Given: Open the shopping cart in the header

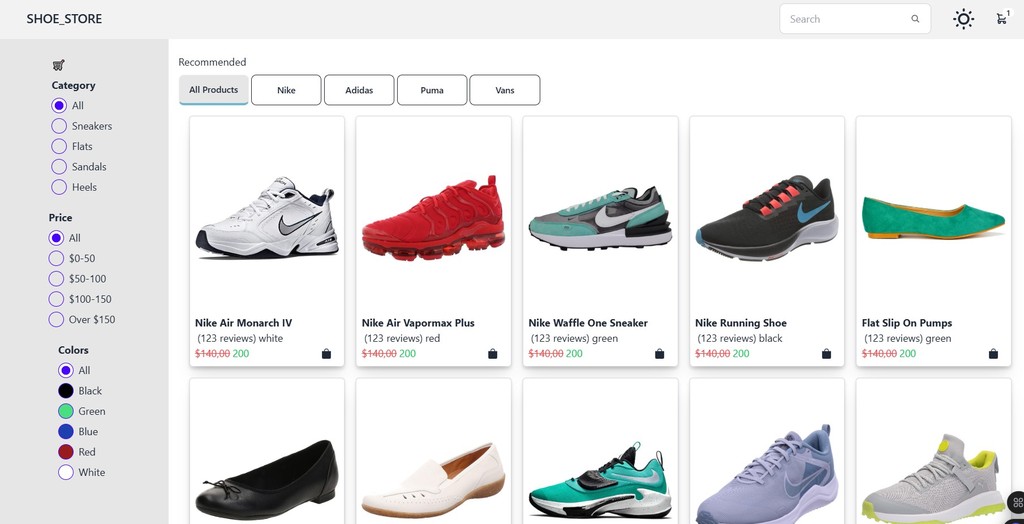Looking at the screenshot, I should coord(1002,18).
